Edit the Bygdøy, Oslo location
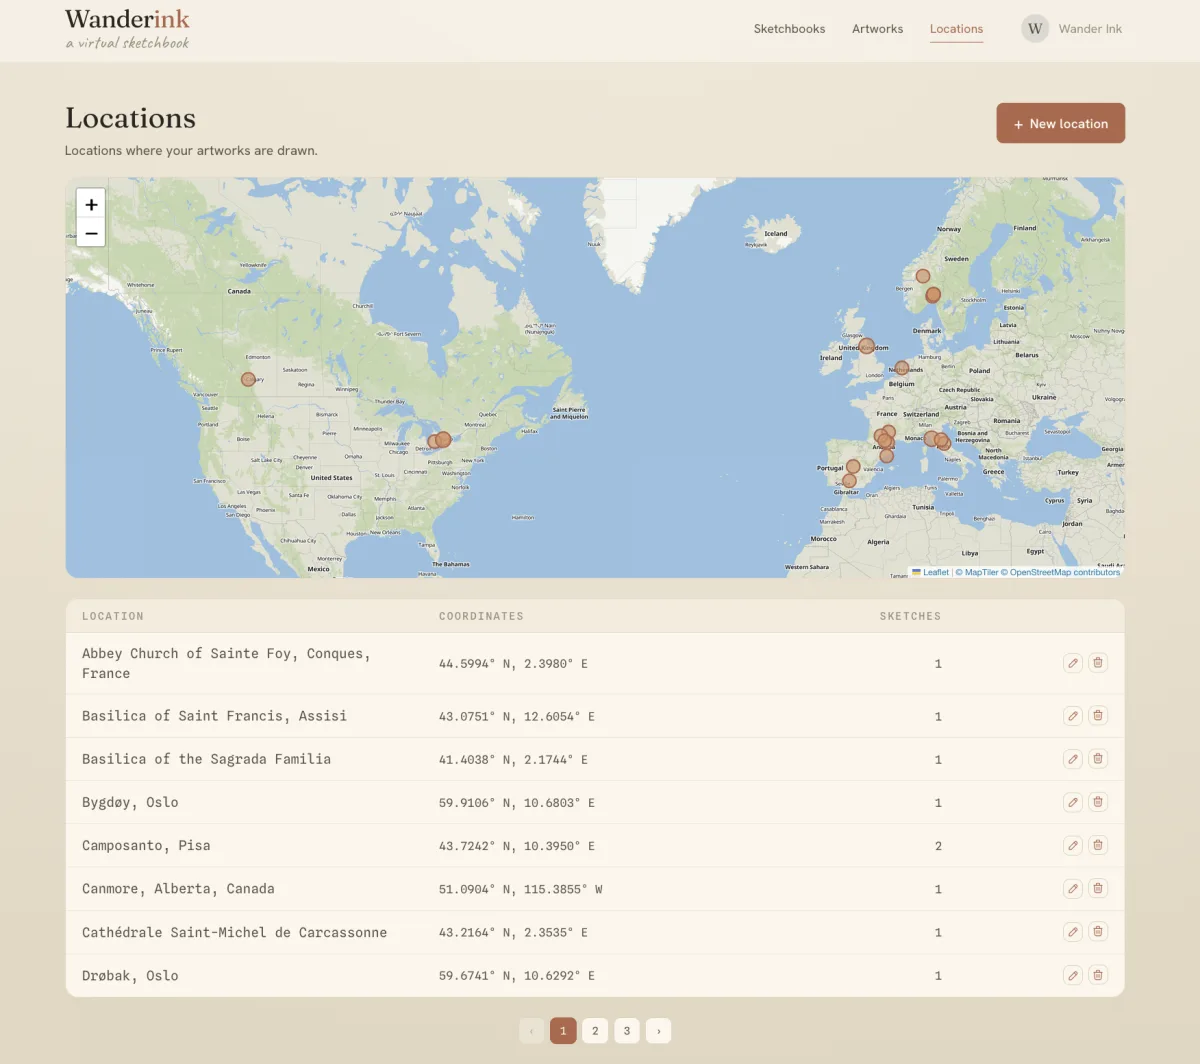 [1073, 802]
